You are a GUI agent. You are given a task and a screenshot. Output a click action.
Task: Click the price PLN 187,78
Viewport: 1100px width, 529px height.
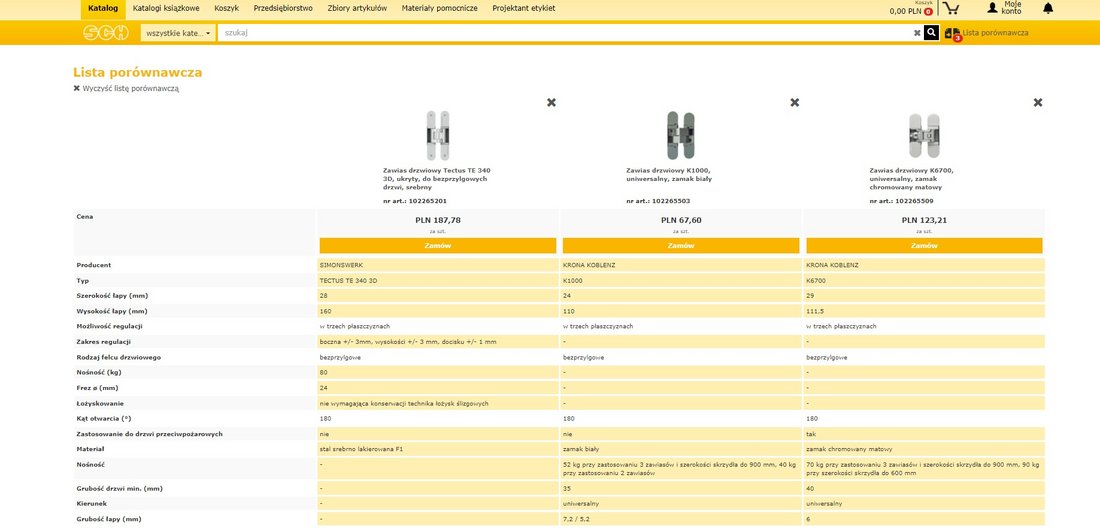(438, 220)
